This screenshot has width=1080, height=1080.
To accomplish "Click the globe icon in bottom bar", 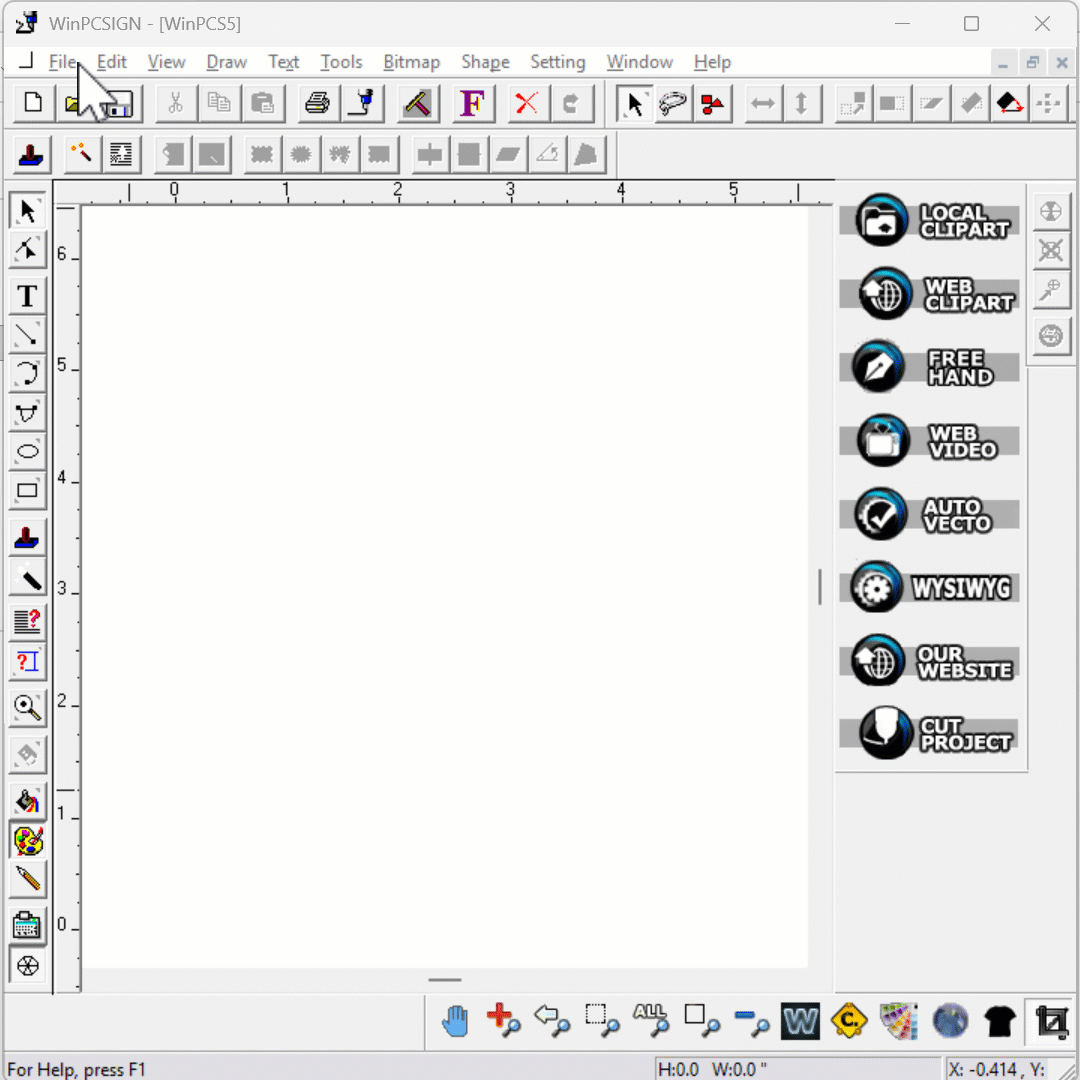I will [x=951, y=1021].
